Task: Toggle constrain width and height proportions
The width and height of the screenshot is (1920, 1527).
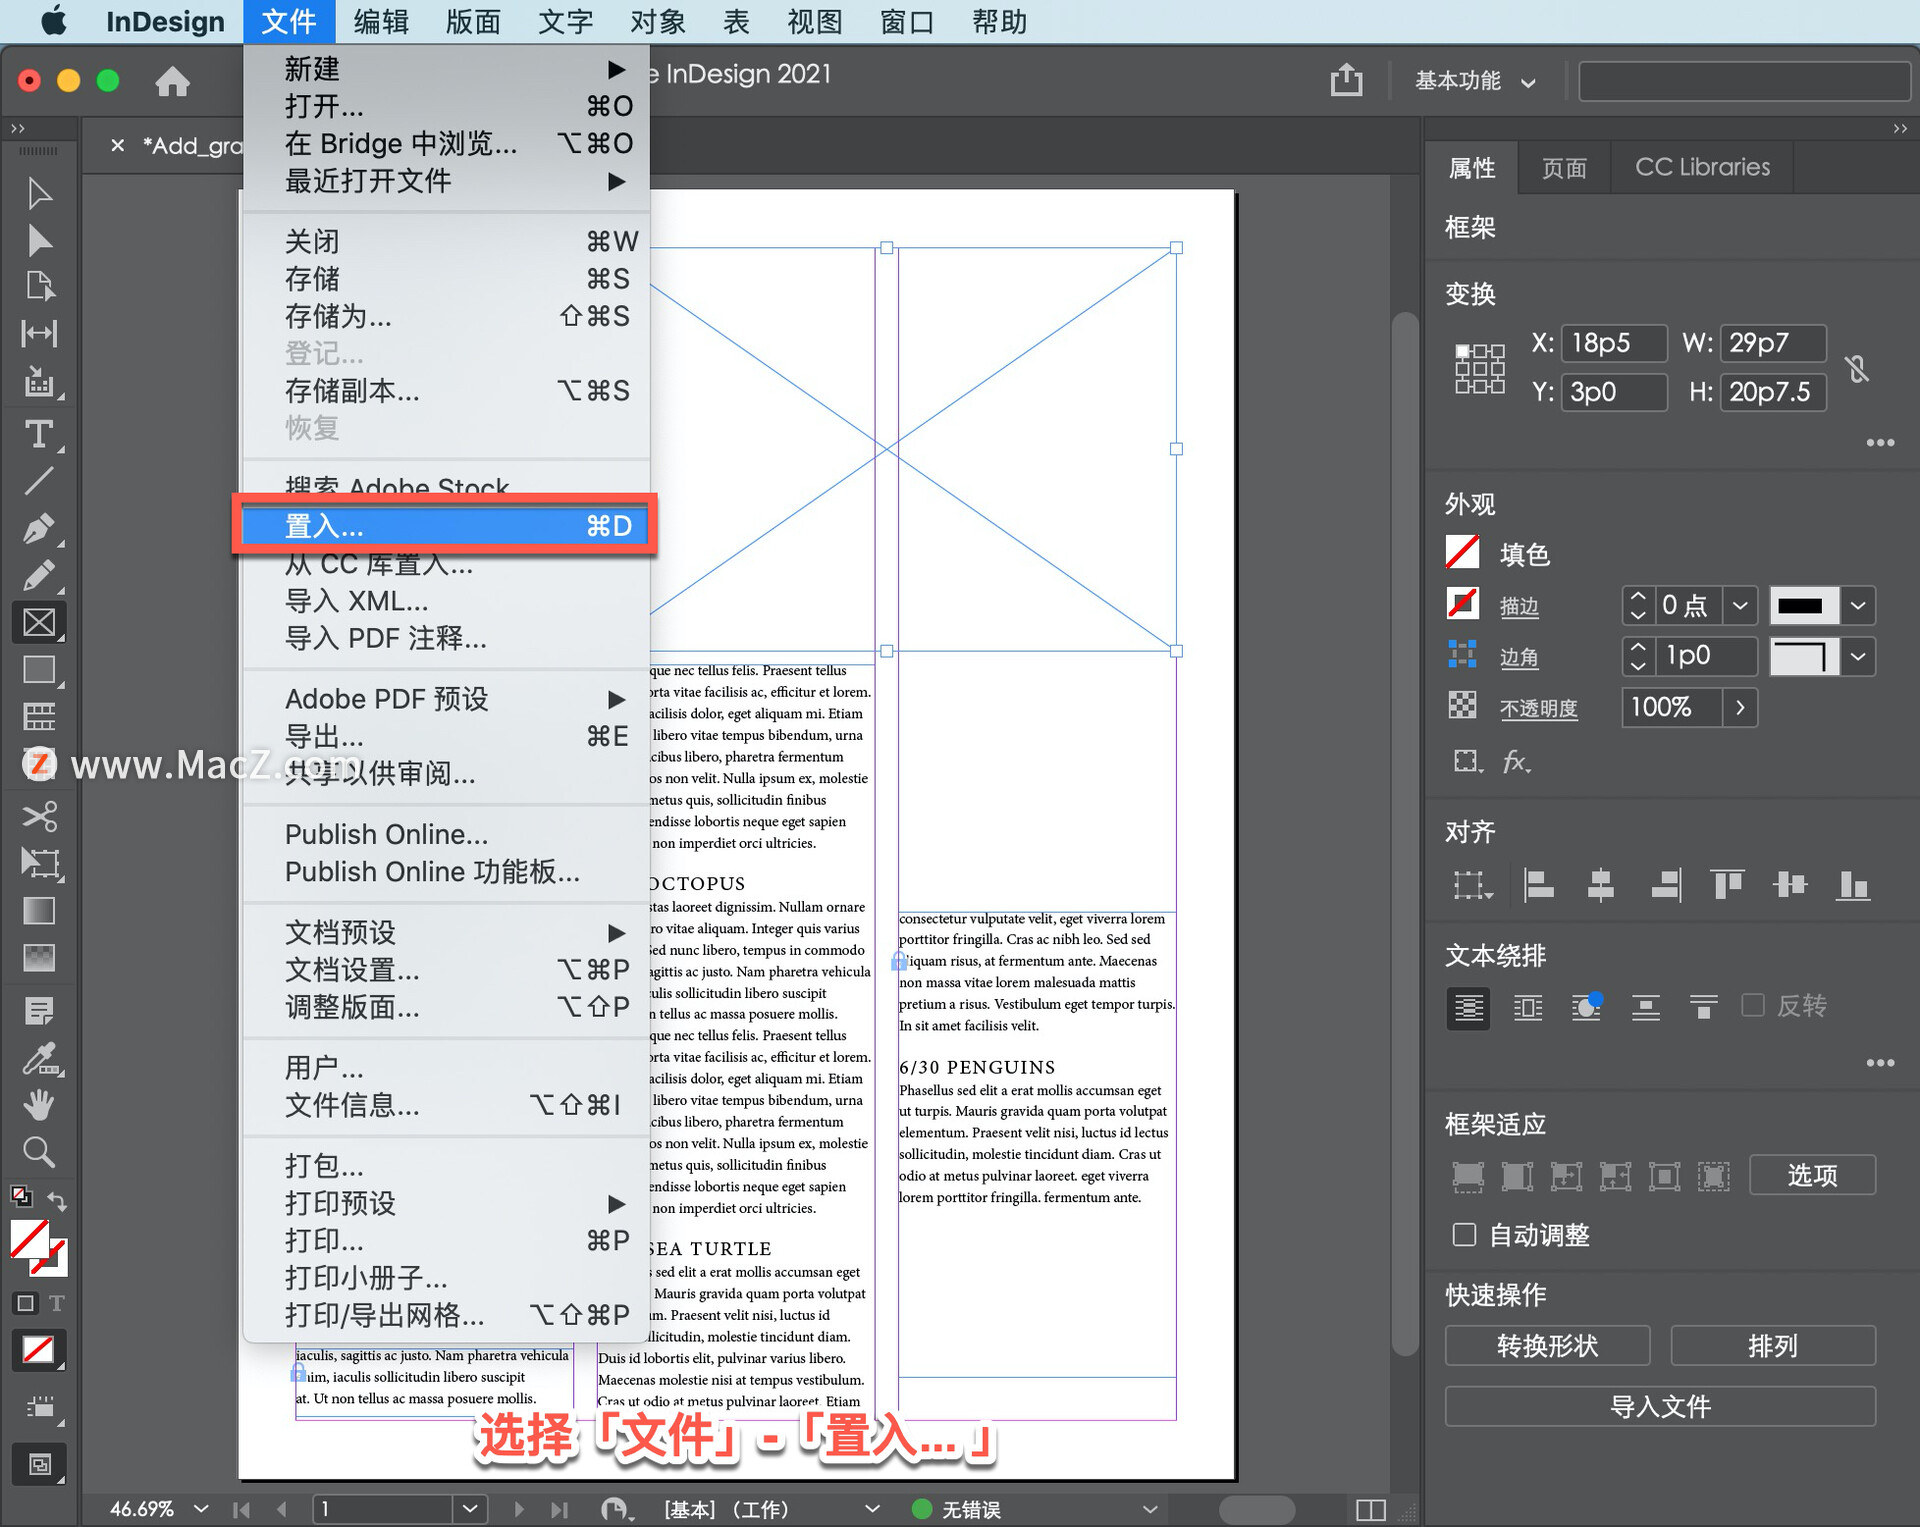Action: (1857, 369)
